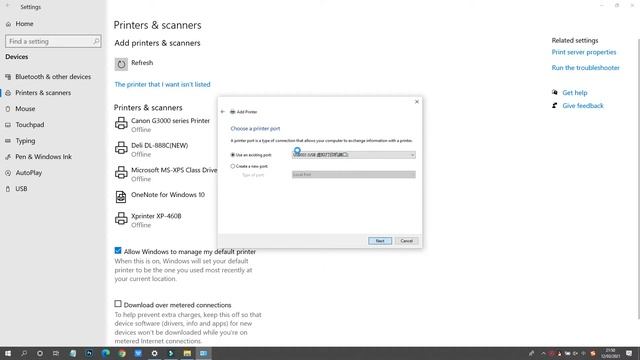Open Print server properties link
This screenshot has width=640, height=360.
[x=584, y=52]
